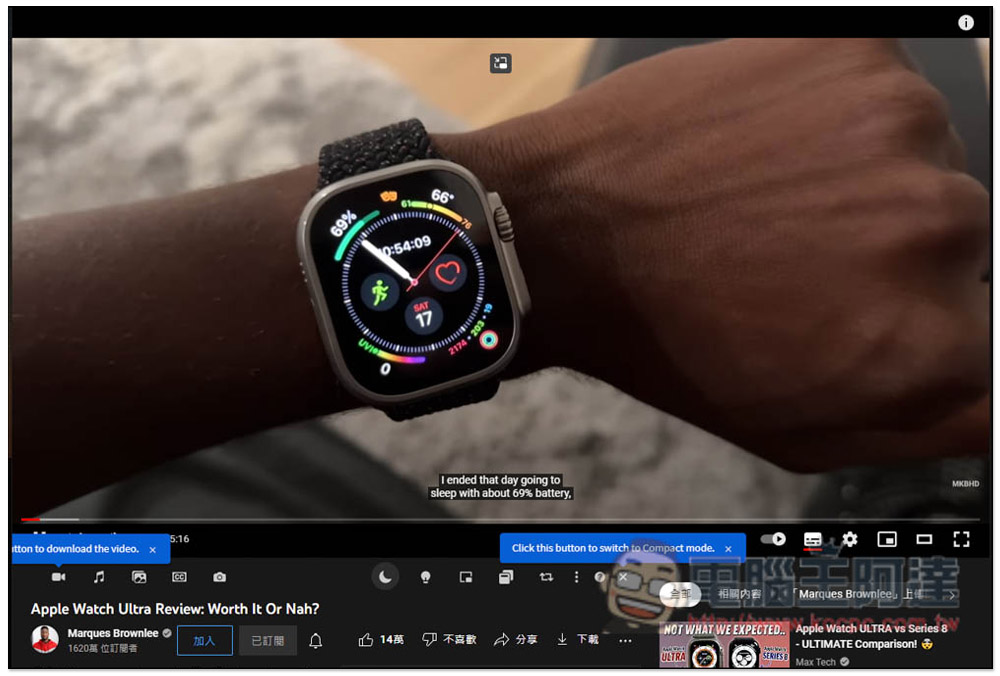The height and width of the screenshot is (676, 1000).
Task: Click the lightbulb cinema mode icon
Action: point(425,577)
